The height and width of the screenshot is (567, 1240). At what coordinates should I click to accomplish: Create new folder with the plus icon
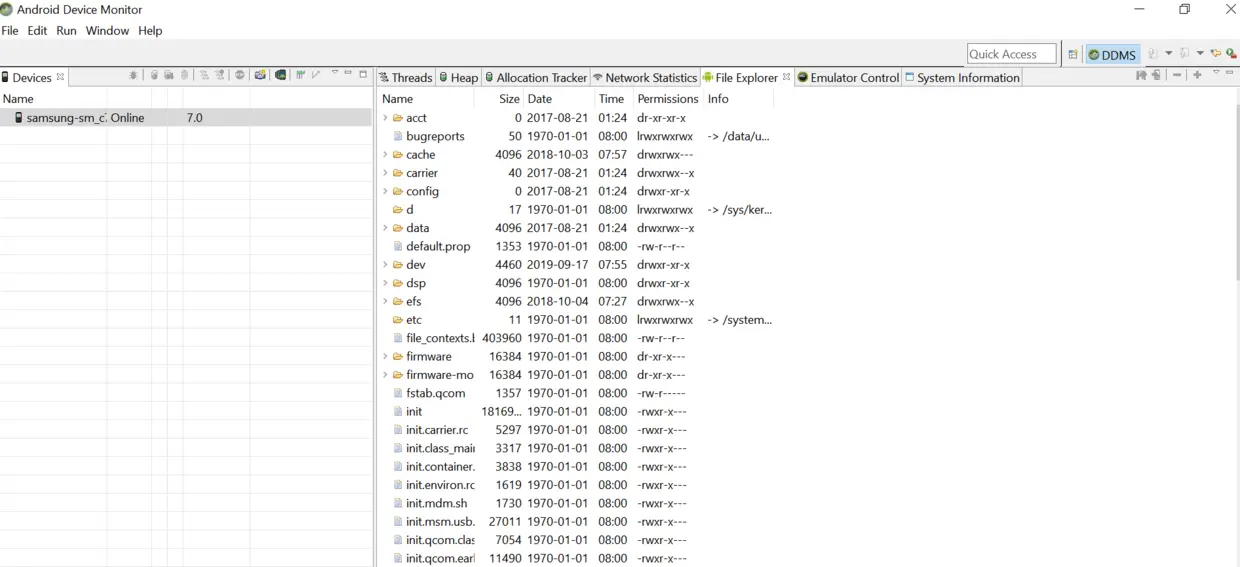[x=1197, y=75]
